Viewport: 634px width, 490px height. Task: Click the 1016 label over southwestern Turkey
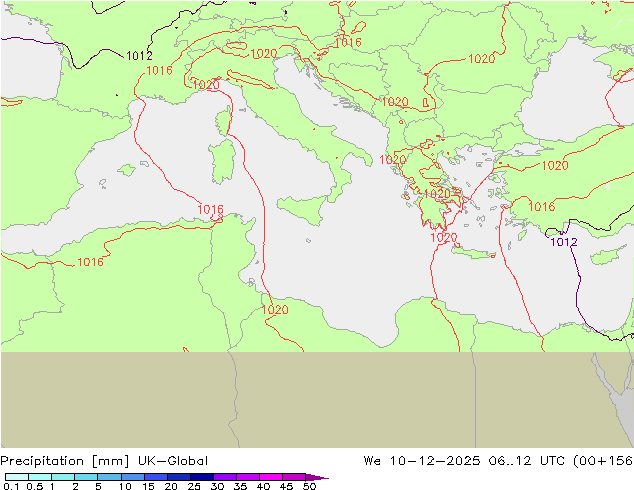[x=542, y=207]
